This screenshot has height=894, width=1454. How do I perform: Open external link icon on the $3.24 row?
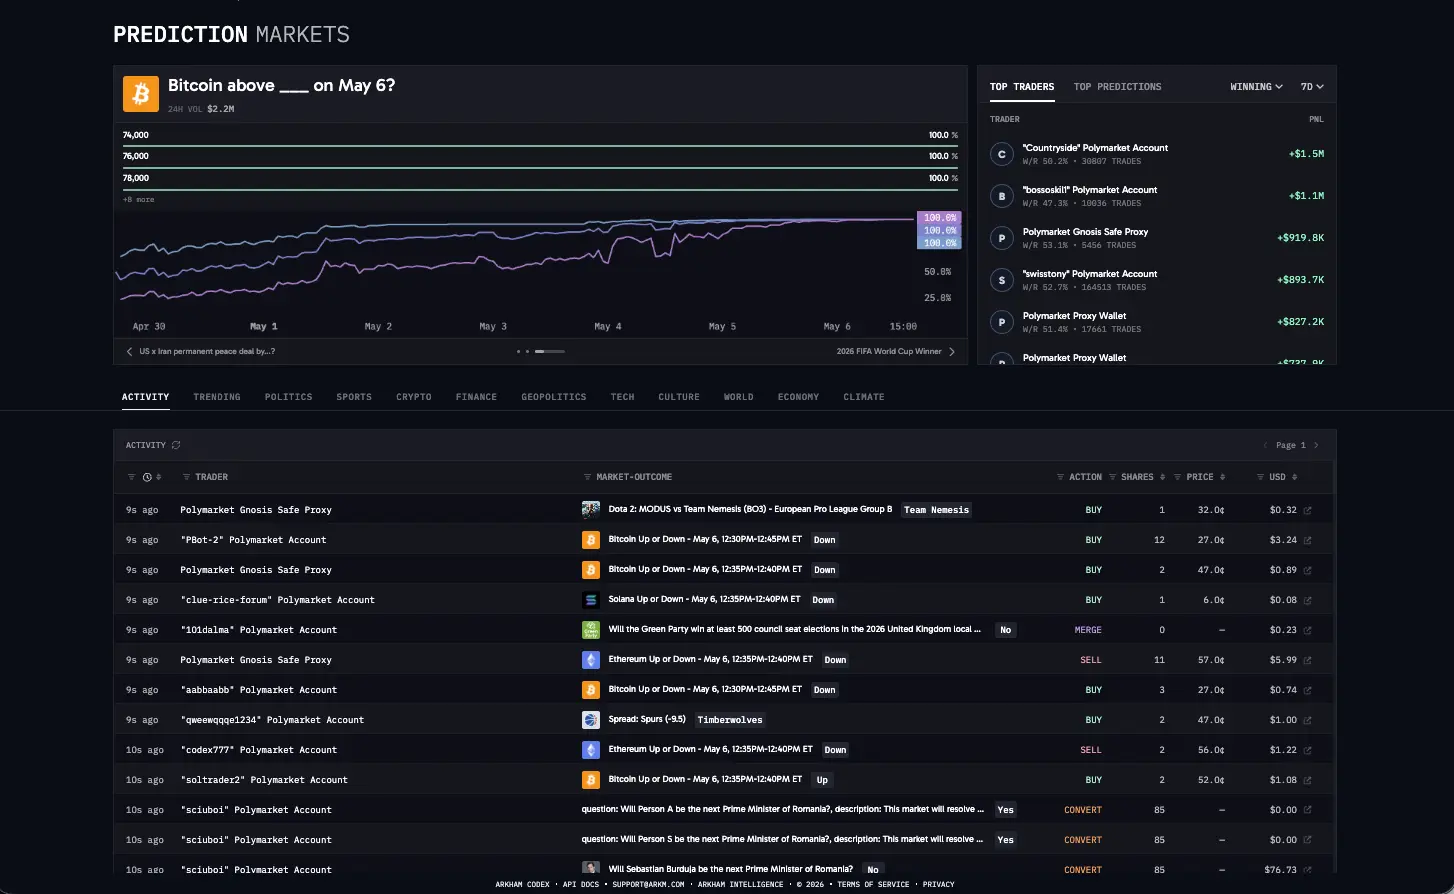click(x=1308, y=540)
